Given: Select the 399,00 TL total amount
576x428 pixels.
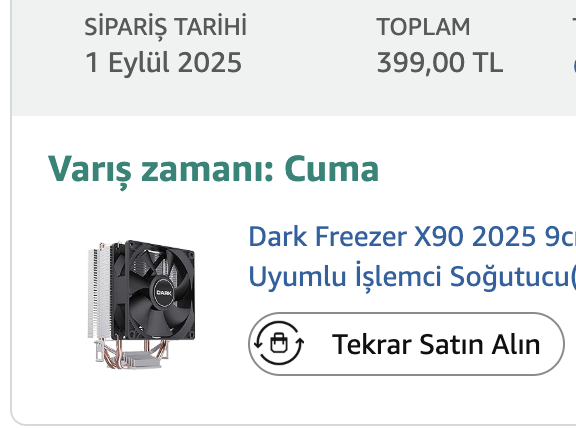Looking at the screenshot, I should [x=440, y=62].
